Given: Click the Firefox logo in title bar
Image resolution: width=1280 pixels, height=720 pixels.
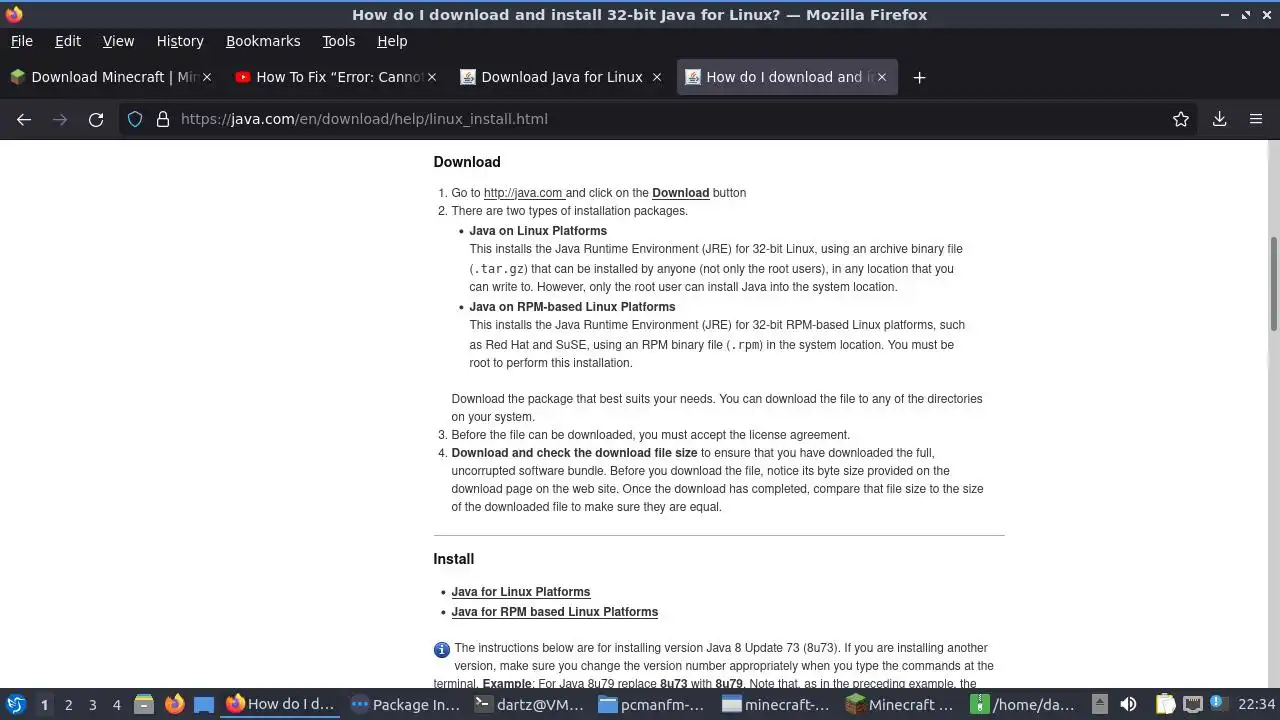Looking at the screenshot, I should pyautogui.click(x=14, y=14).
